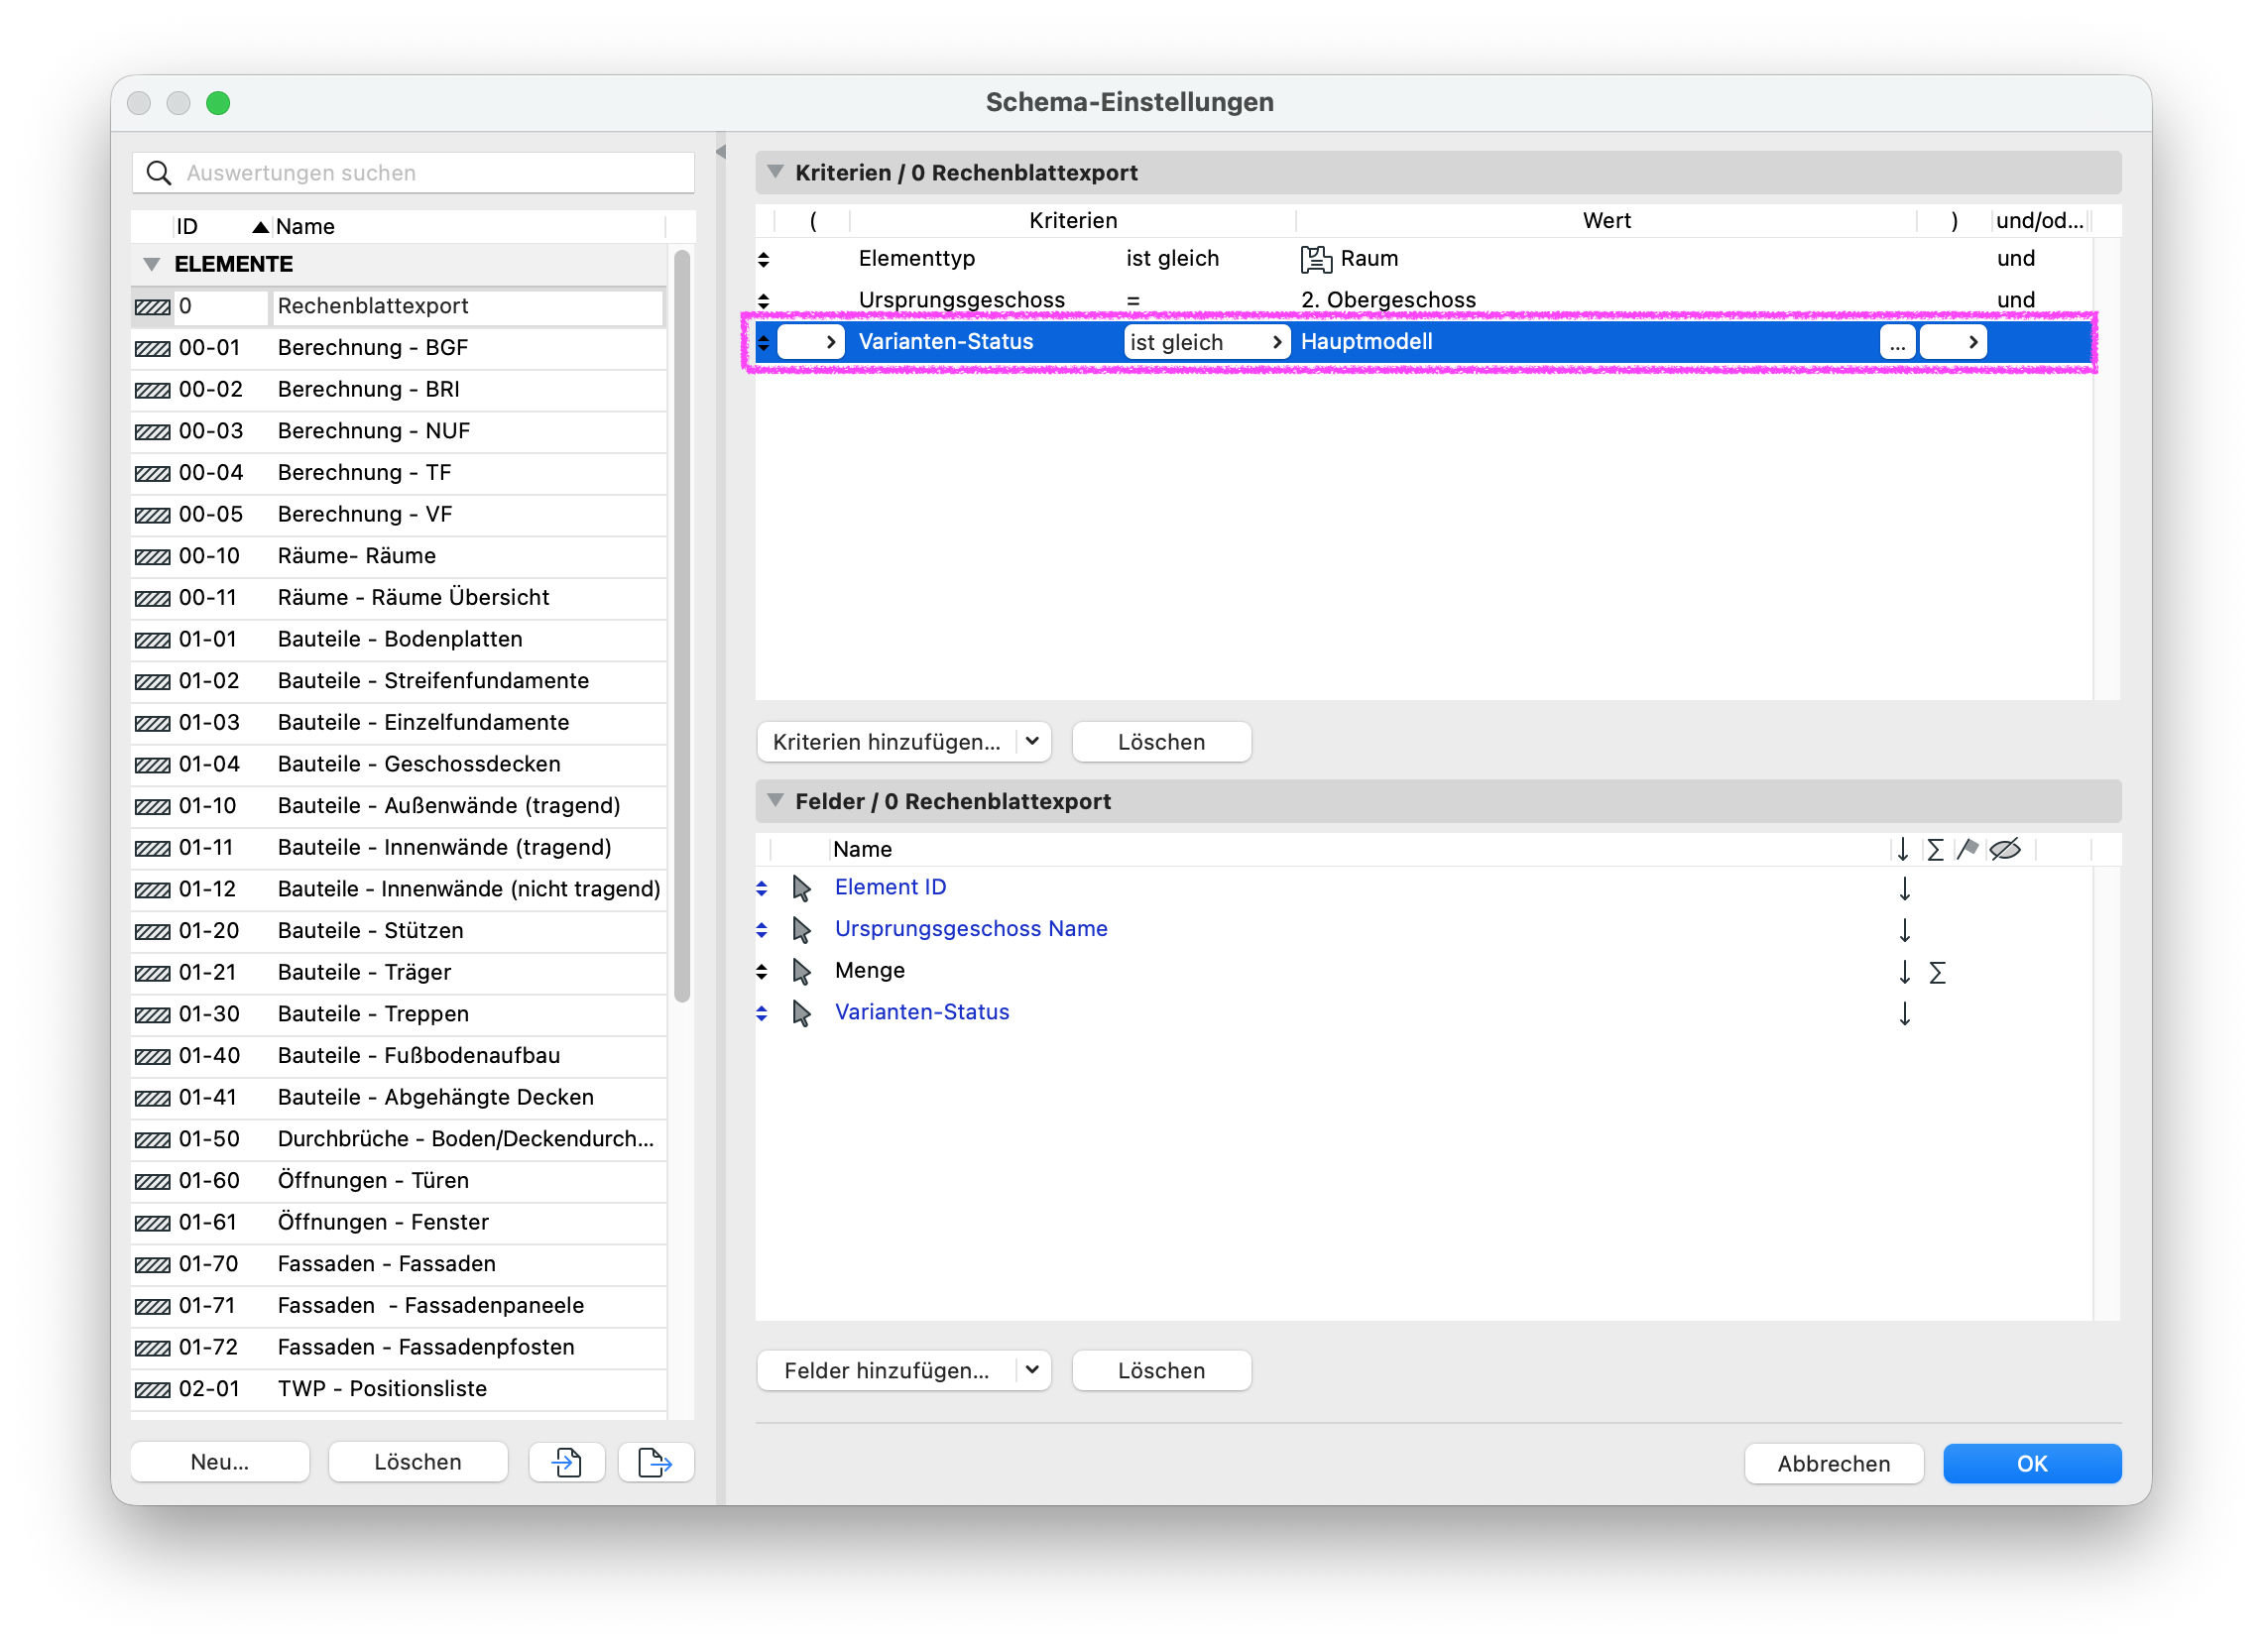This screenshot has width=2263, height=1652.
Task: Click the arrow picker icon beside Element ID
Action: tap(801, 888)
